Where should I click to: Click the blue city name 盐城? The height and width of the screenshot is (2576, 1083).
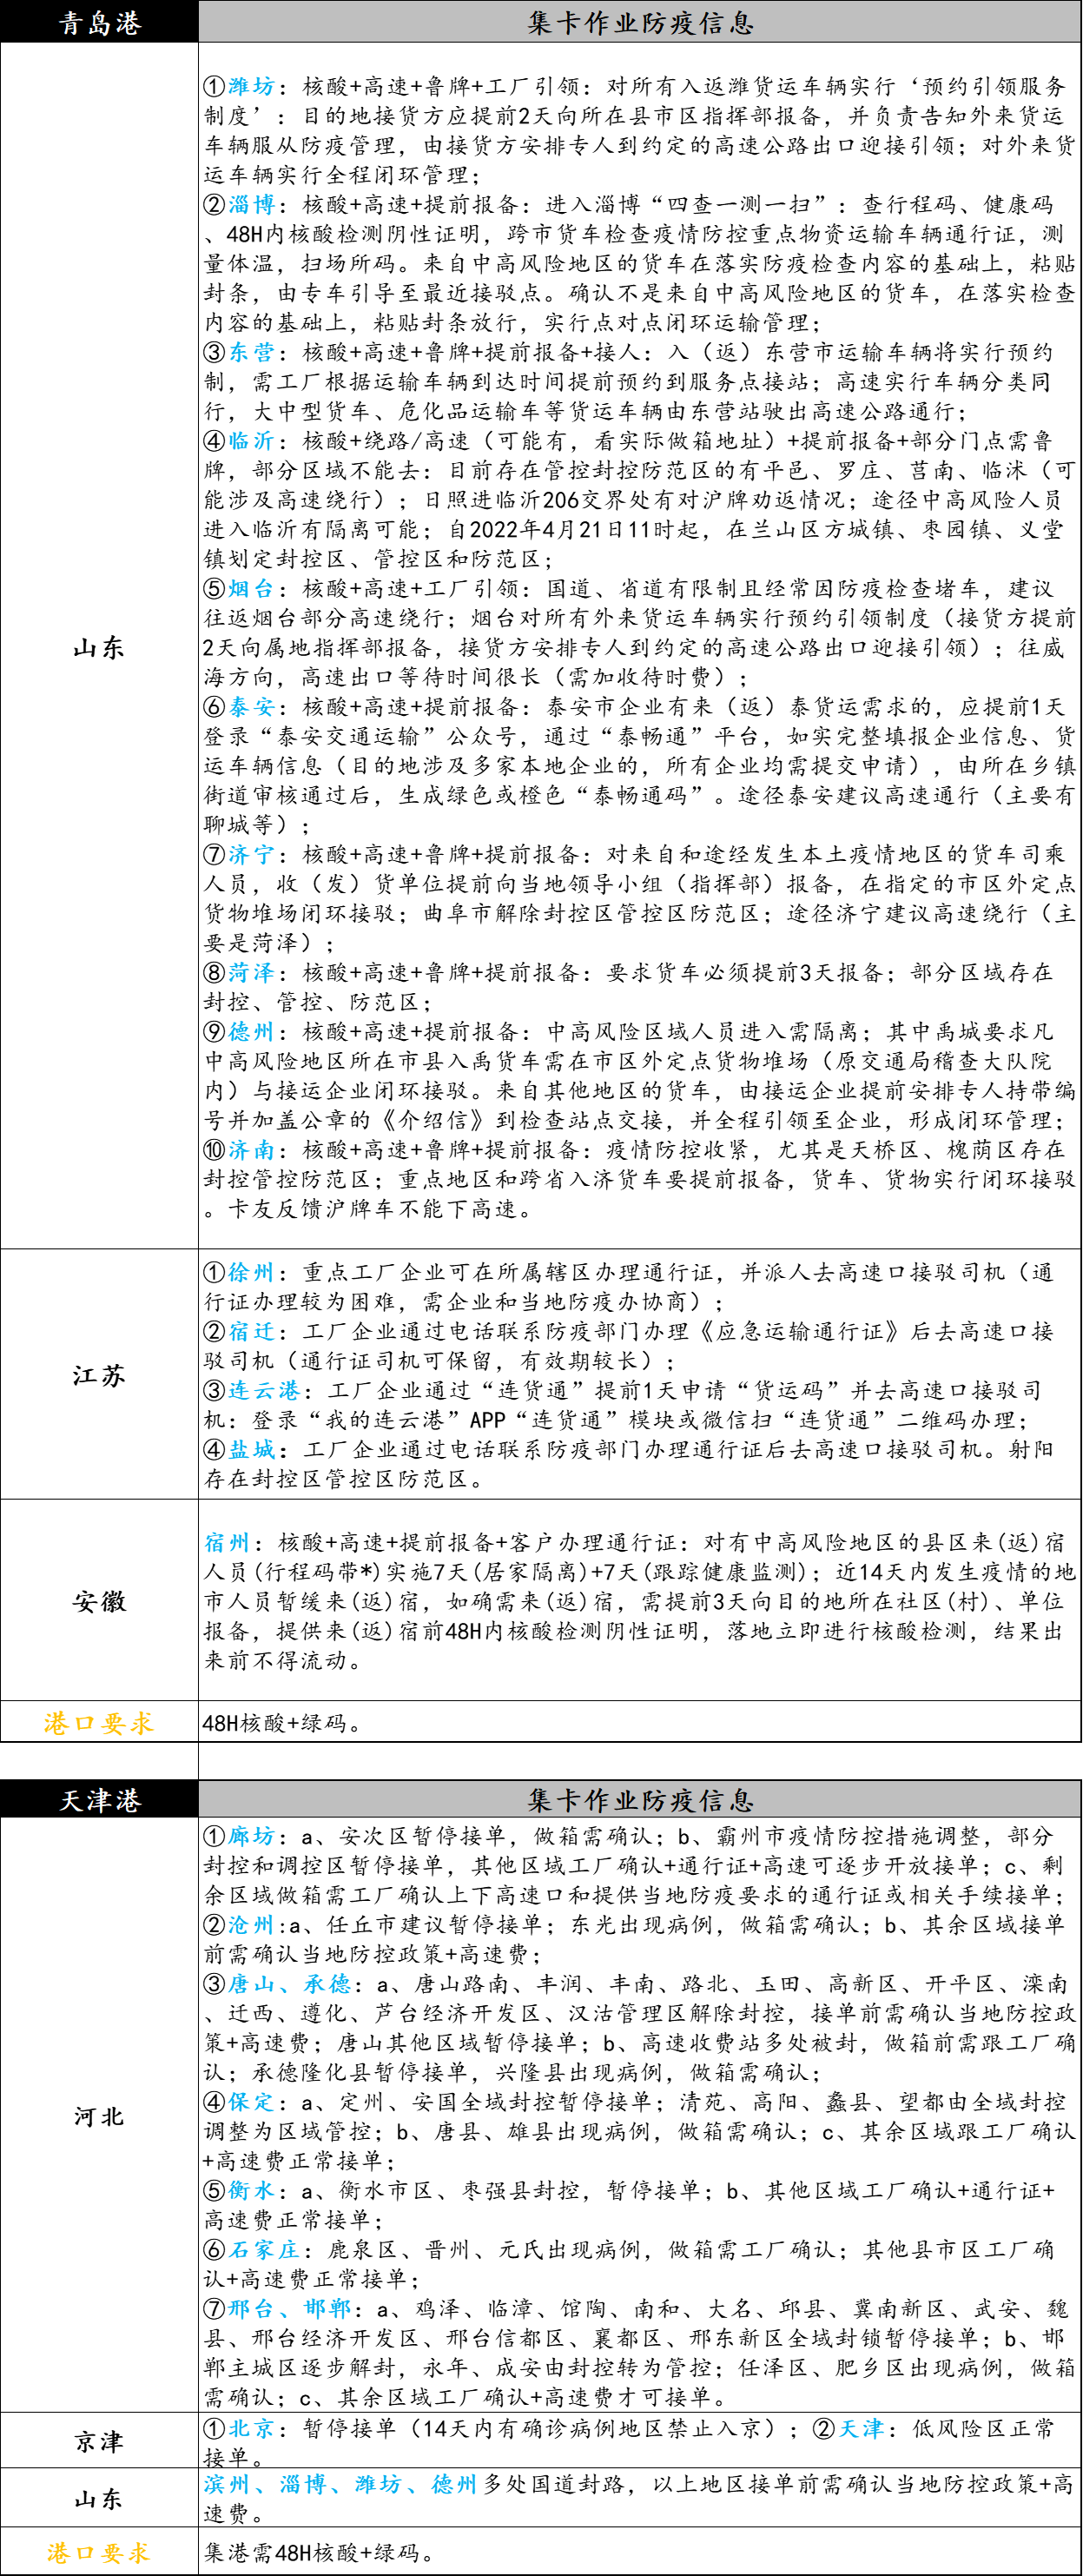[251, 1449]
